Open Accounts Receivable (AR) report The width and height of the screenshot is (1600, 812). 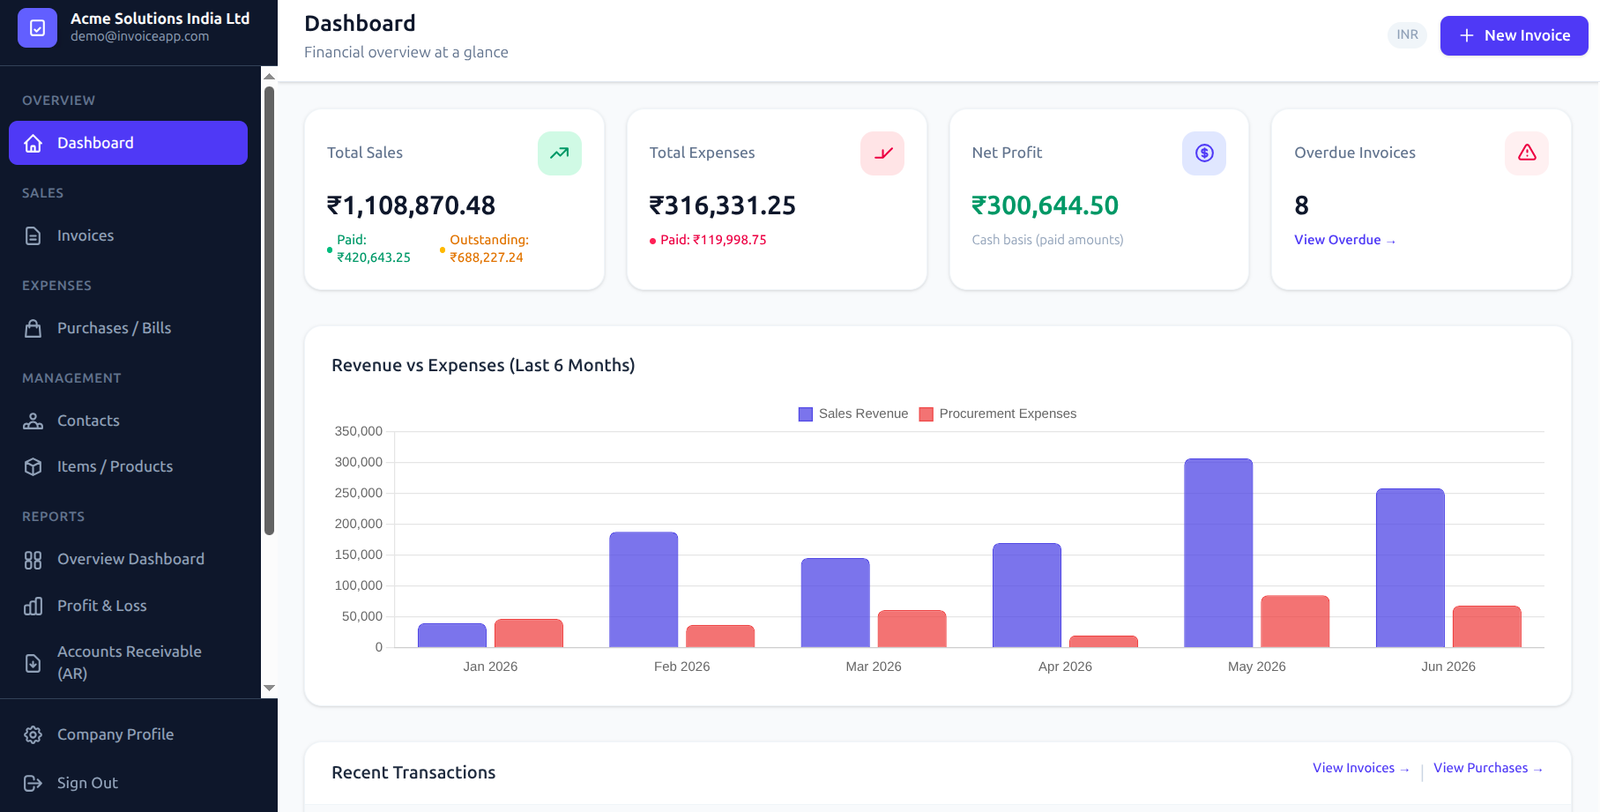click(128, 663)
